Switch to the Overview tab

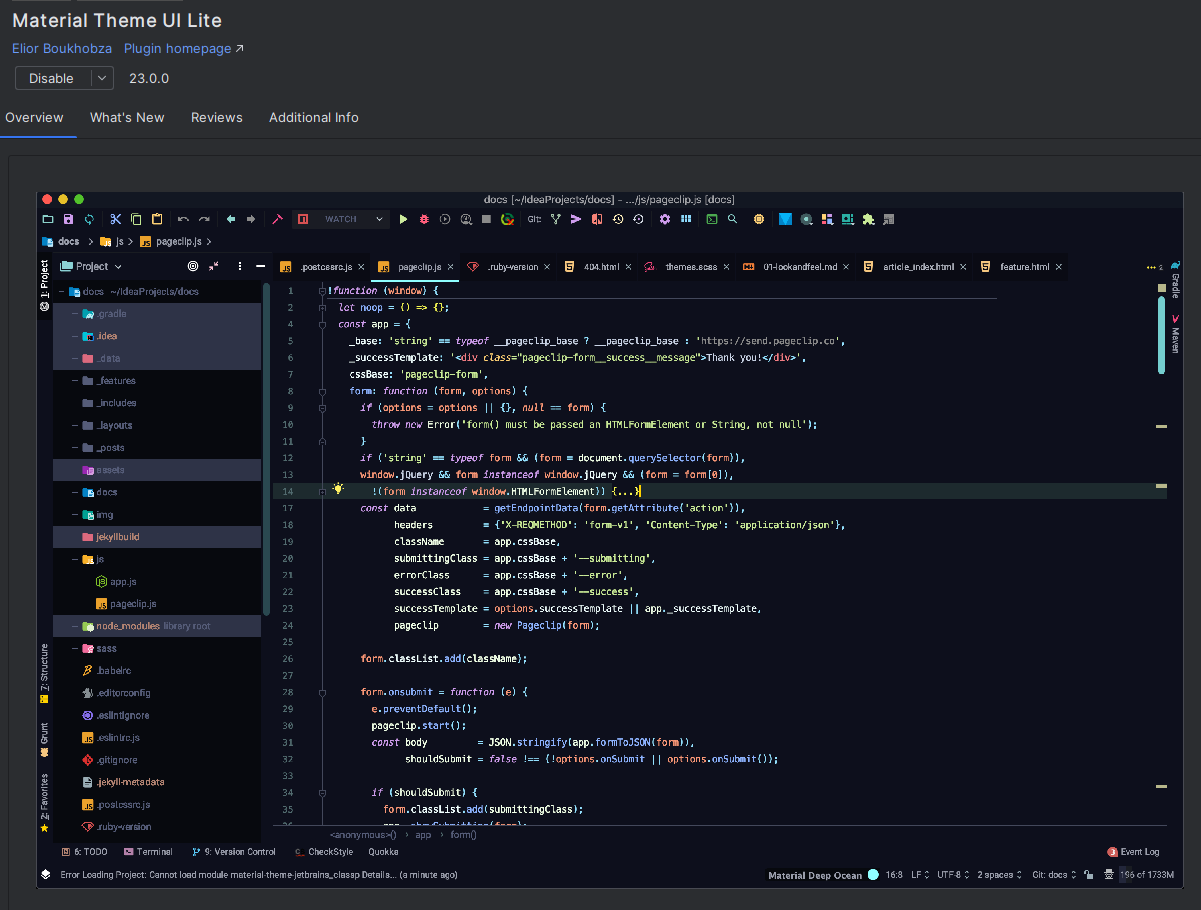[x=34, y=117]
